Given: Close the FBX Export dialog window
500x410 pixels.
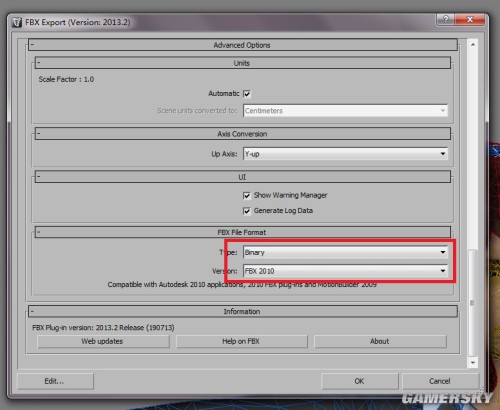Looking at the screenshot, I should pos(470,19).
